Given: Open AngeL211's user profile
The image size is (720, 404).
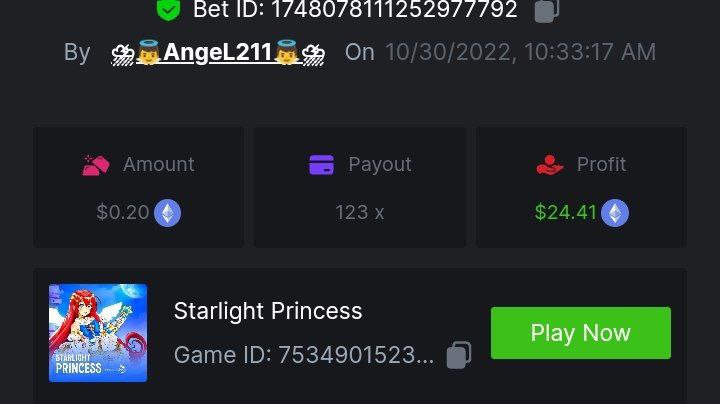Looking at the screenshot, I should pos(218,52).
